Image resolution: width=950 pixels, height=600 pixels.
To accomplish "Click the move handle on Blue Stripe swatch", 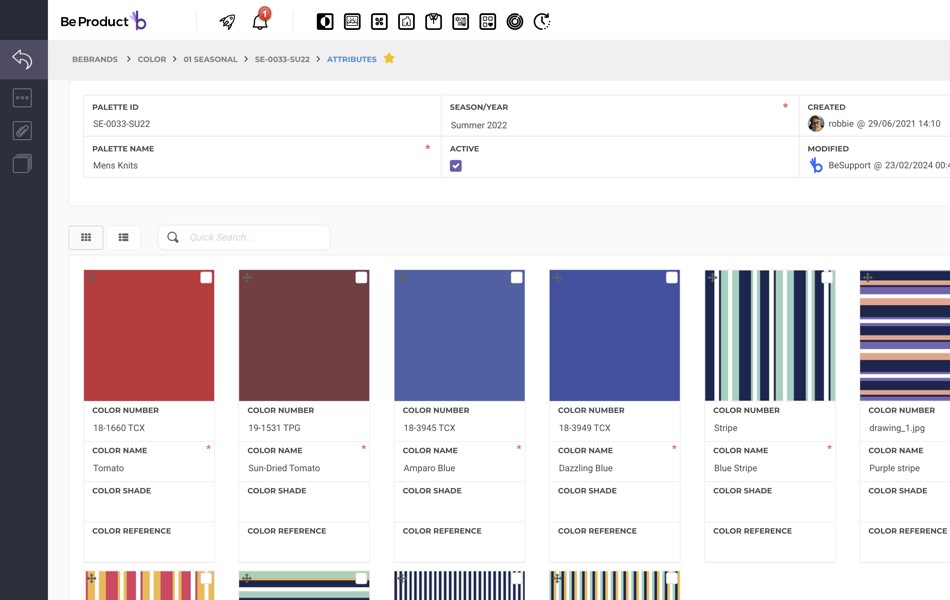I will coord(712,278).
